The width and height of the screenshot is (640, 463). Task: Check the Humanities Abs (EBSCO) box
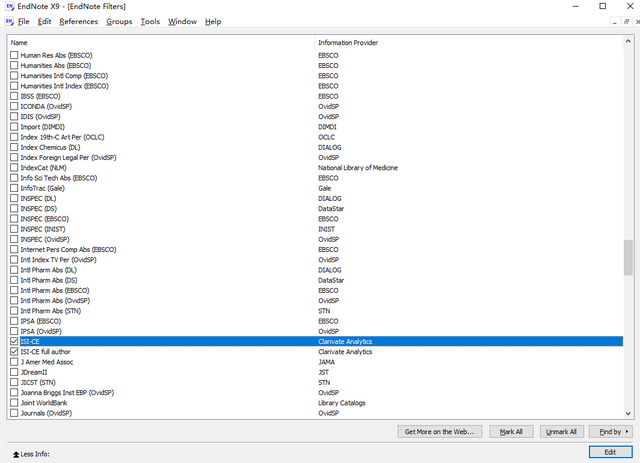(14, 65)
